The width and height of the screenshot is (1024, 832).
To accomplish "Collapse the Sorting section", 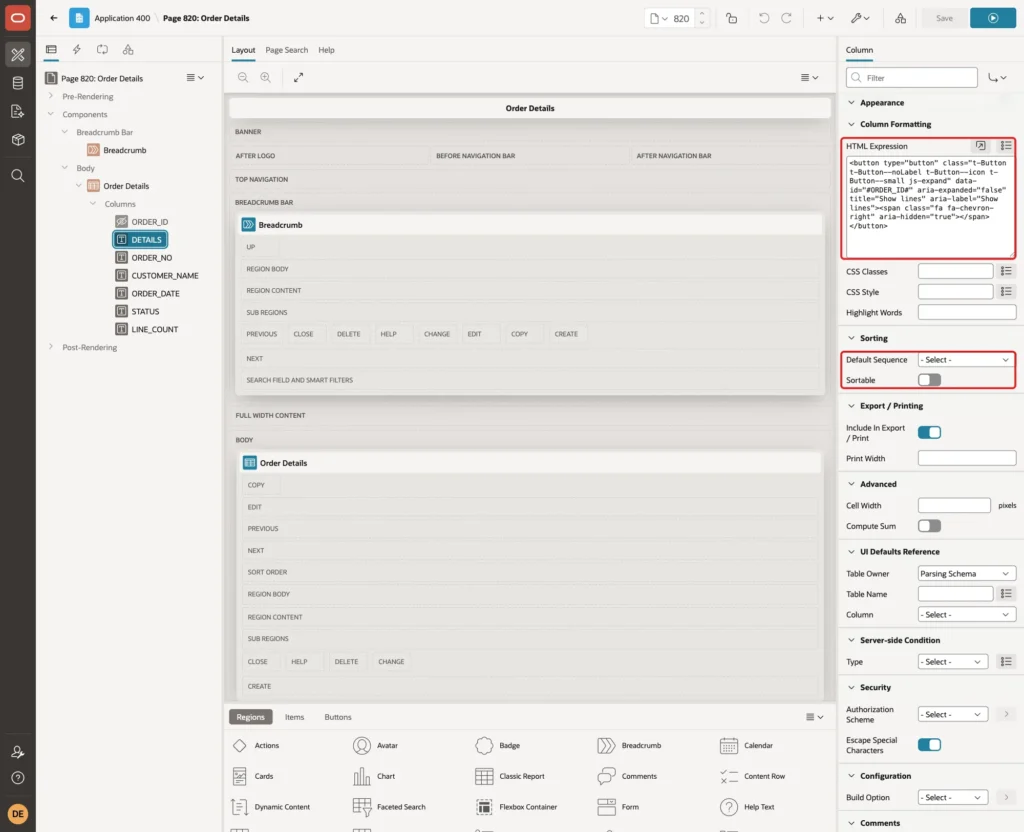I will 851,338.
